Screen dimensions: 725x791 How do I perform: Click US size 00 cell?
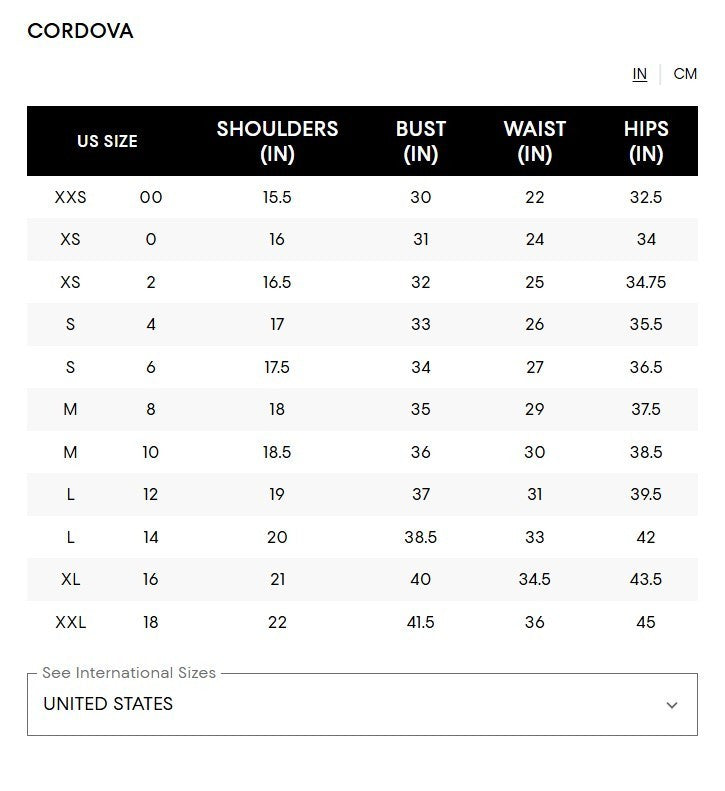pos(151,197)
